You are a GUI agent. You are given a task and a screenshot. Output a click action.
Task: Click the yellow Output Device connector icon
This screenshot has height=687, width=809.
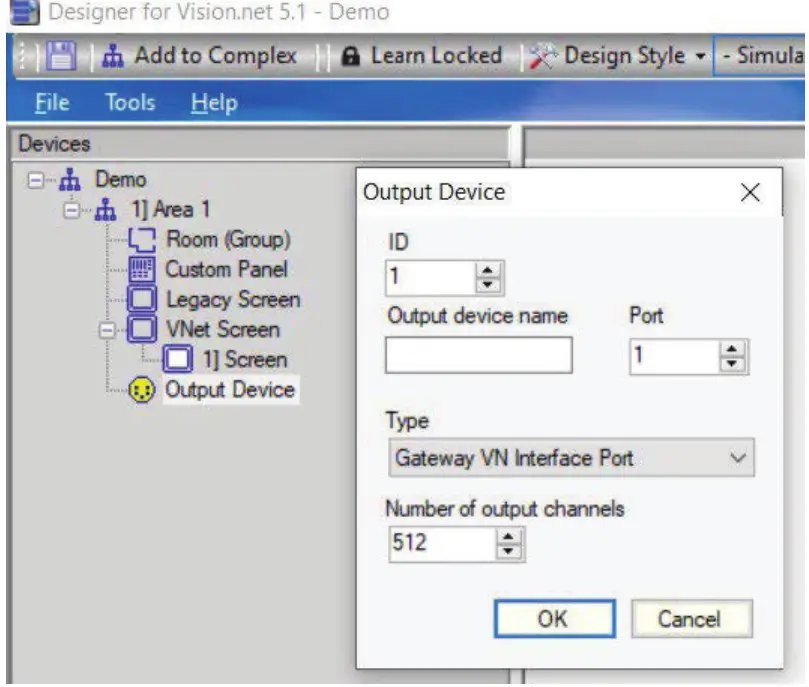[141, 389]
